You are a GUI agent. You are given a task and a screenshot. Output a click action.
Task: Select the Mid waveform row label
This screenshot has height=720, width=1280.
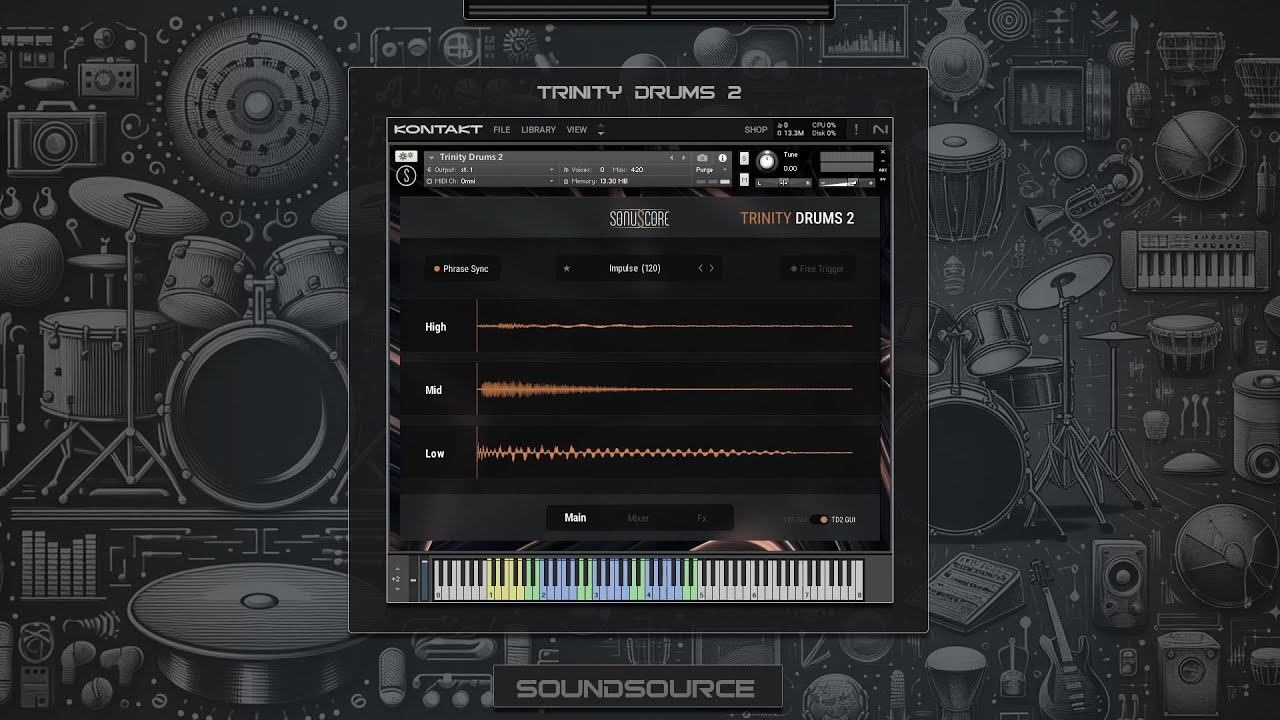434,390
